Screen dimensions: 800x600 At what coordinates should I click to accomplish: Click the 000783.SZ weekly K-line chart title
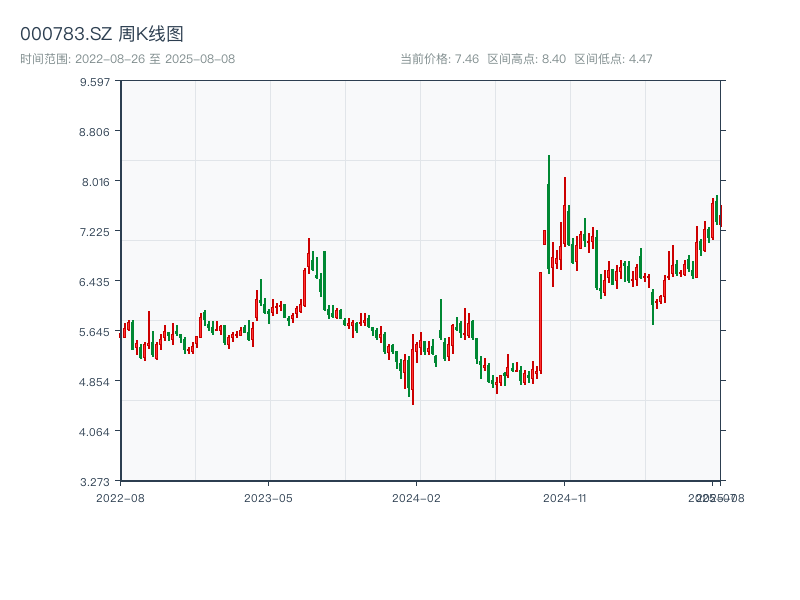102,34
